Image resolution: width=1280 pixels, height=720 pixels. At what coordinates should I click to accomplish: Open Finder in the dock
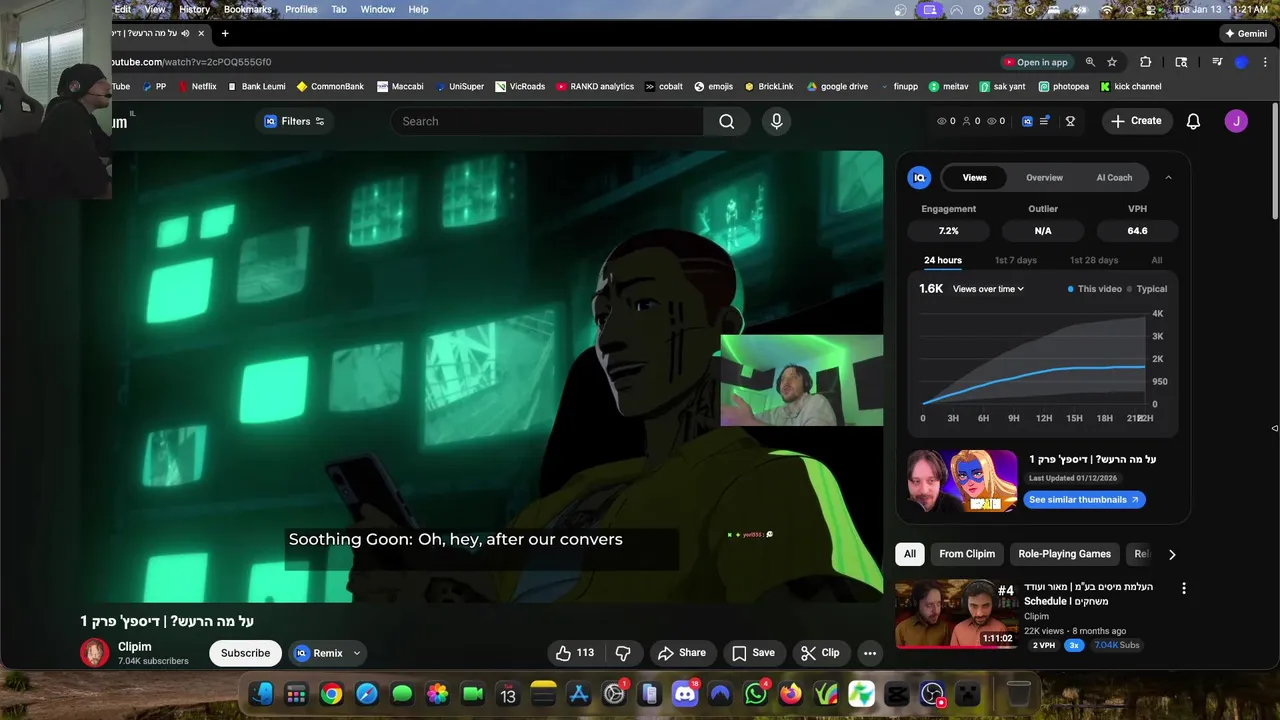coord(261,693)
